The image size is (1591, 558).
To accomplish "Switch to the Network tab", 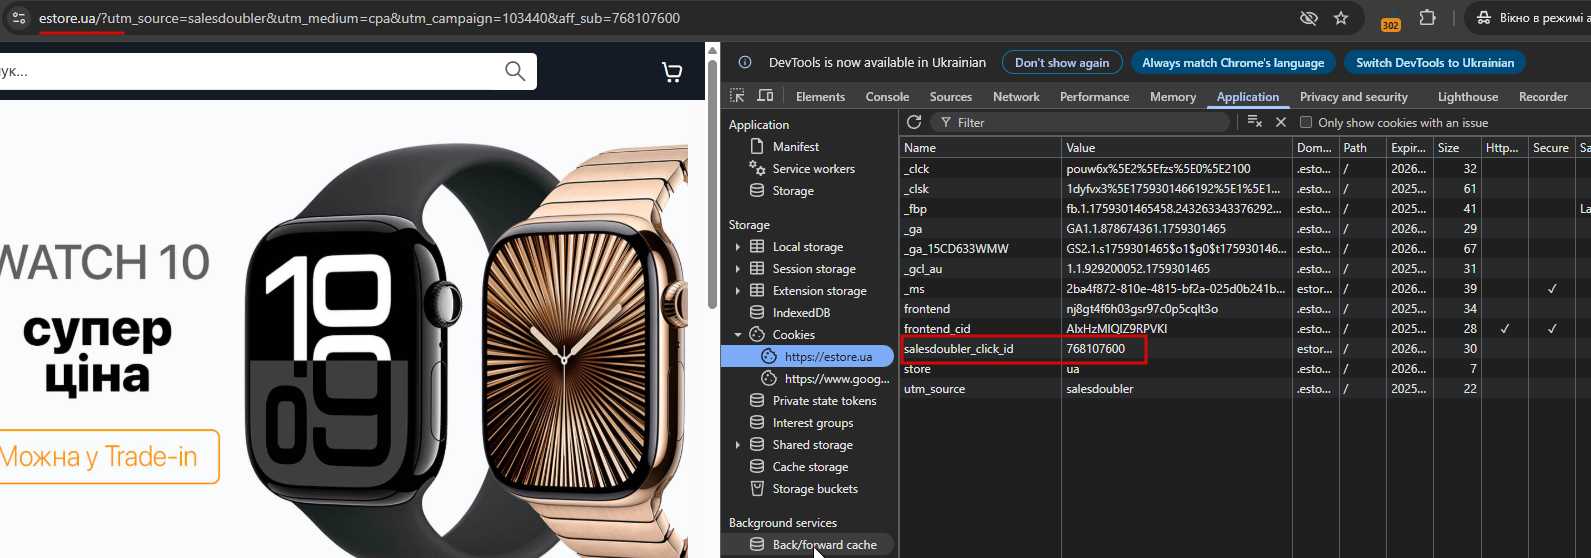I will point(1016,97).
